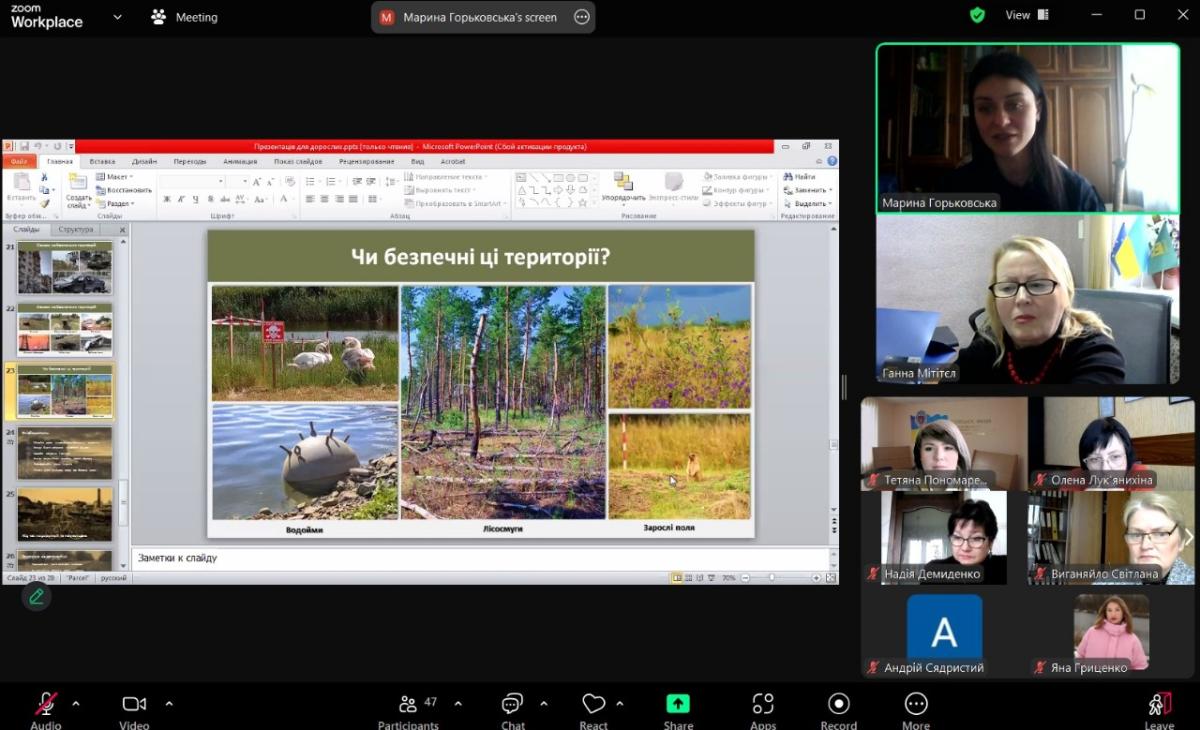Select Марина Горьковська's video tile

click(x=1027, y=127)
